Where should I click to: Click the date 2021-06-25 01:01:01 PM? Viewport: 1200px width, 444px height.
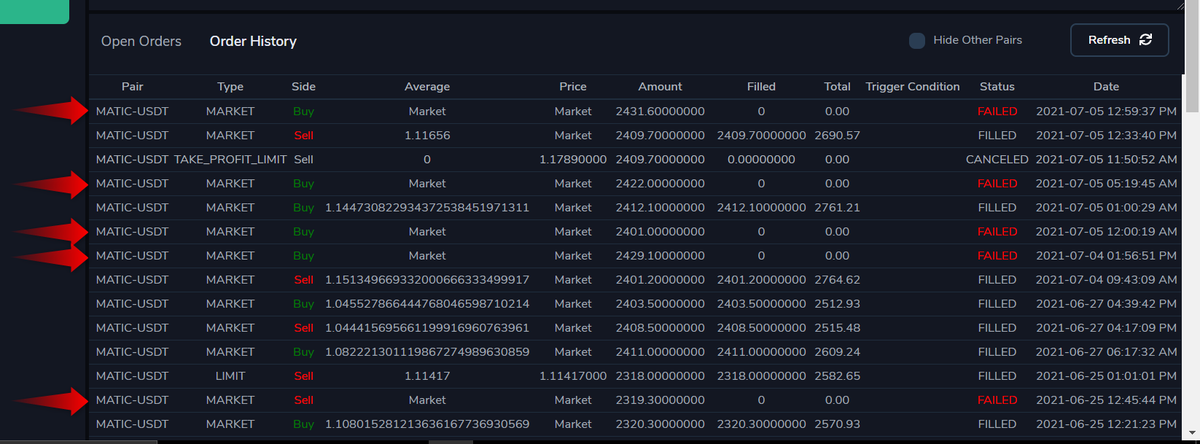[1106, 375]
